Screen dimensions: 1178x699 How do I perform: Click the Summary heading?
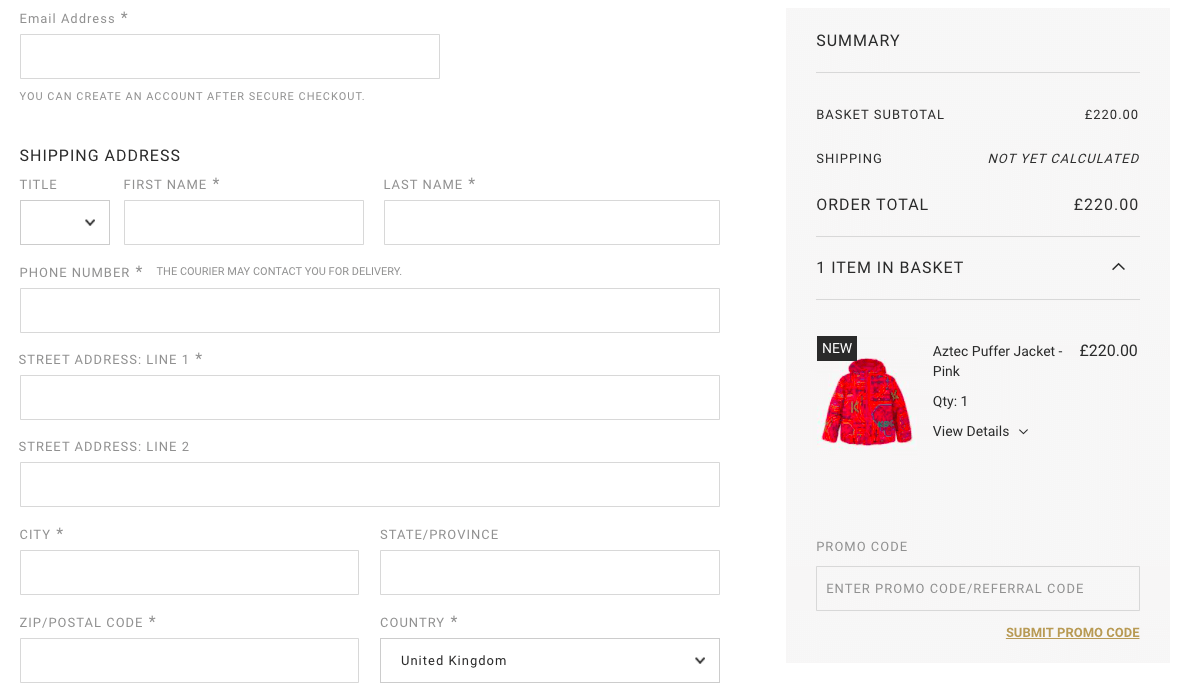point(858,41)
